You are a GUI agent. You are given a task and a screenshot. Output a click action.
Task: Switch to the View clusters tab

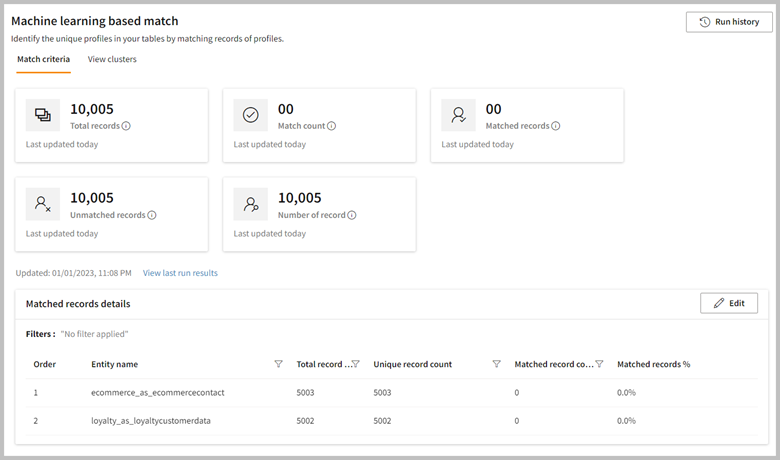pos(112,59)
